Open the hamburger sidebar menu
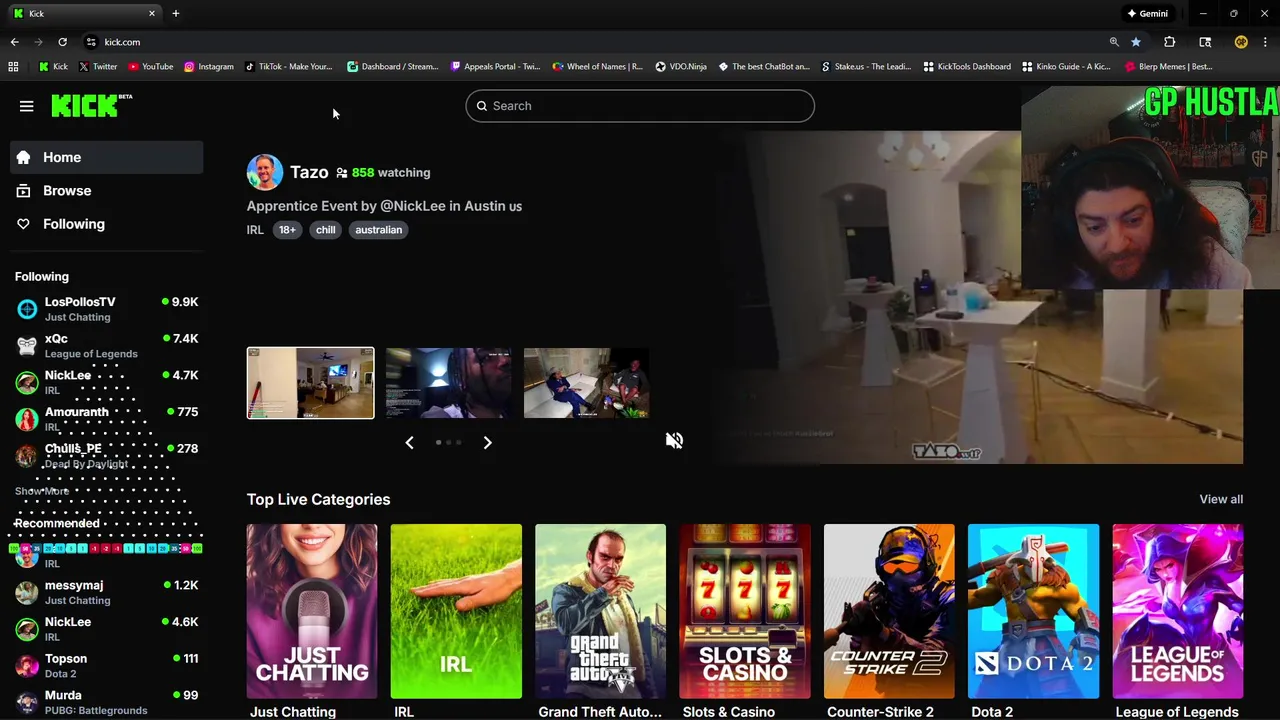Image resolution: width=1280 pixels, height=720 pixels. [27, 106]
